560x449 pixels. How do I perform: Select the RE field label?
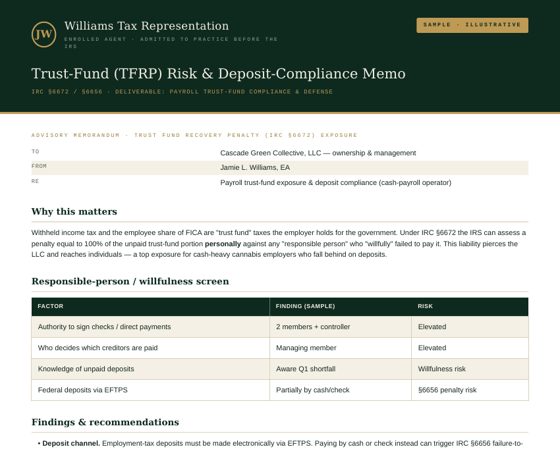click(x=35, y=181)
